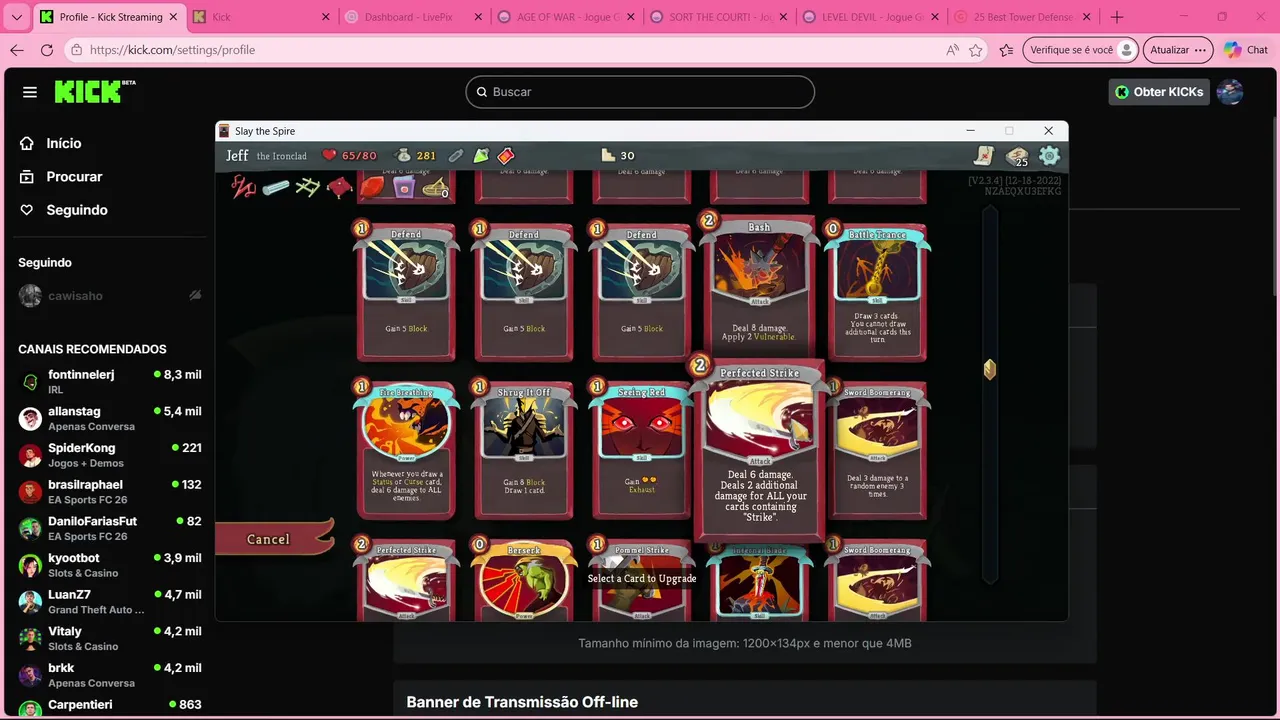The image size is (1280, 720).
Task: Focus the Buscar search field
Action: click(640, 92)
